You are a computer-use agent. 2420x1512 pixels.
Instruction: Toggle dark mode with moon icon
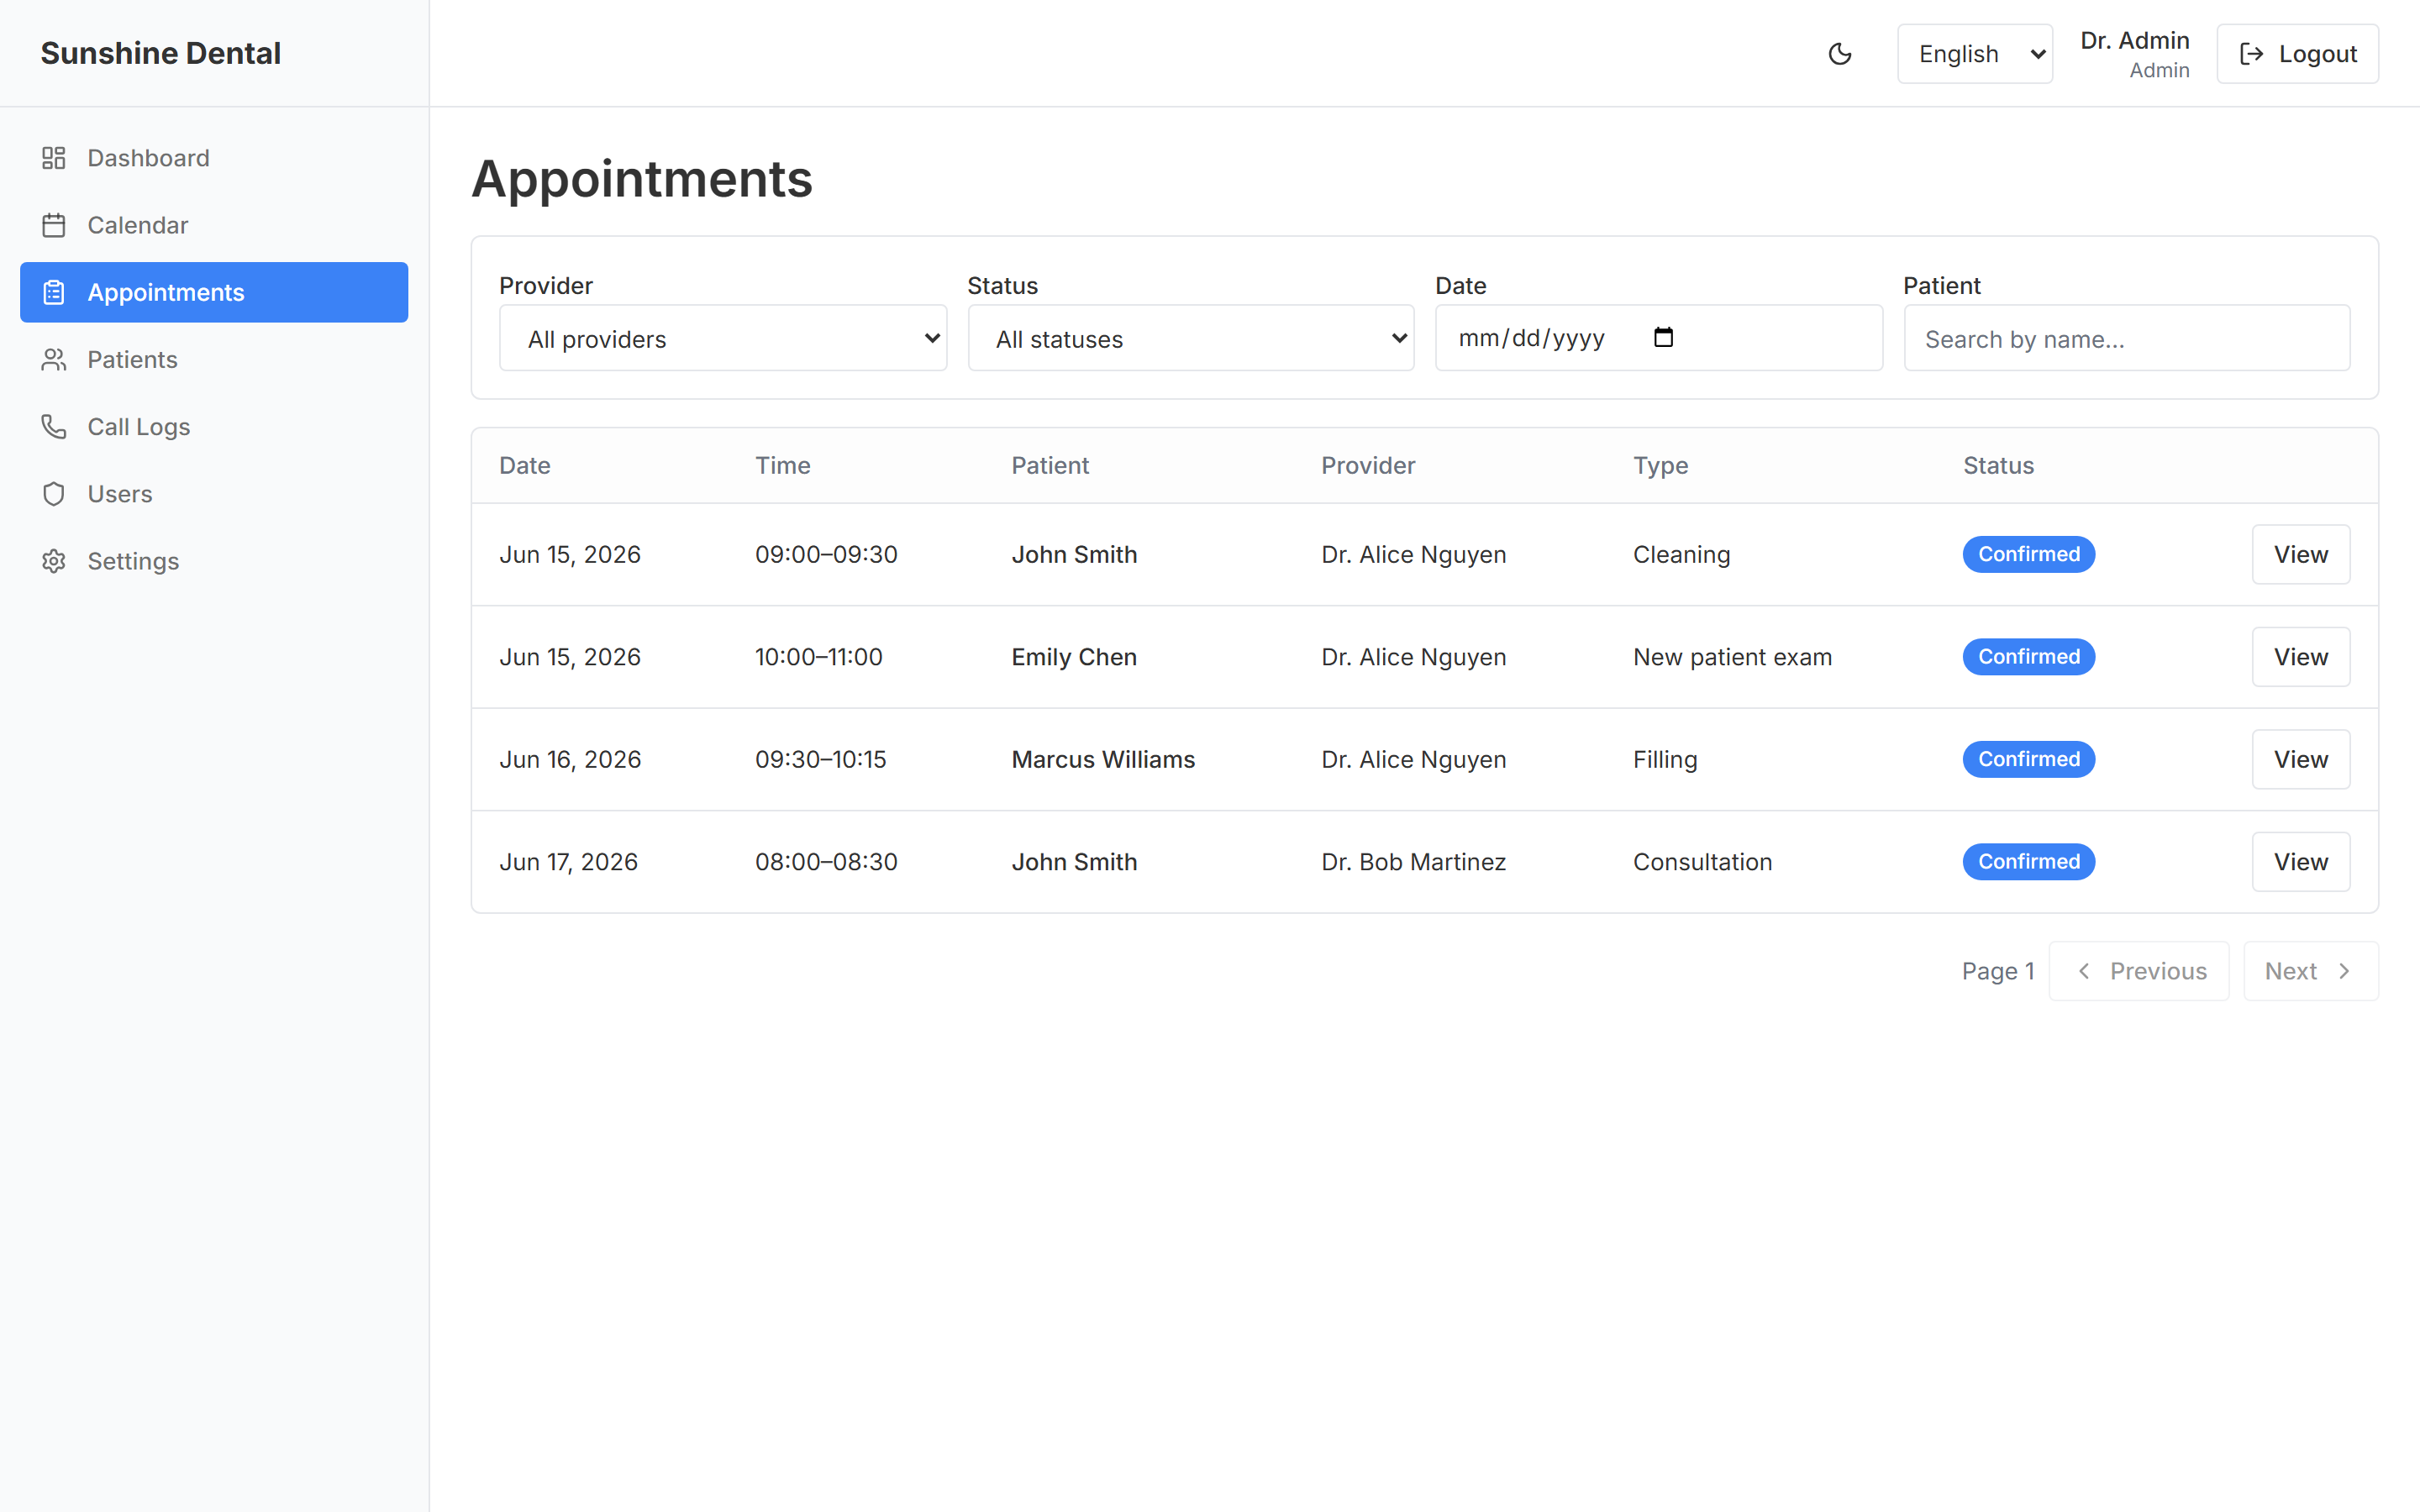pyautogui.click(x=1840, y=54)
